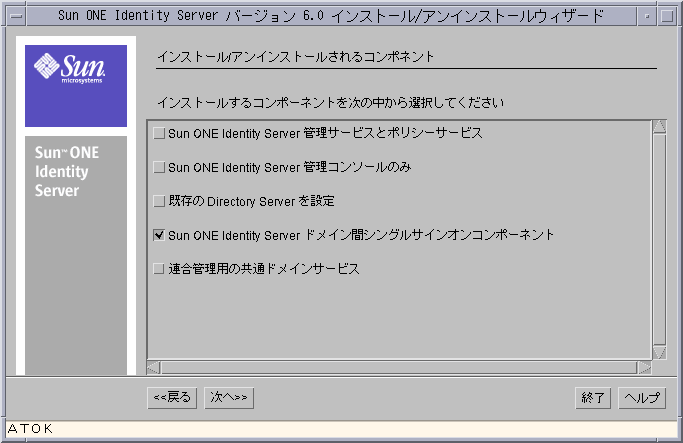Go forward with the '次へ>>' button
The image size is (683, 443).
229,398
